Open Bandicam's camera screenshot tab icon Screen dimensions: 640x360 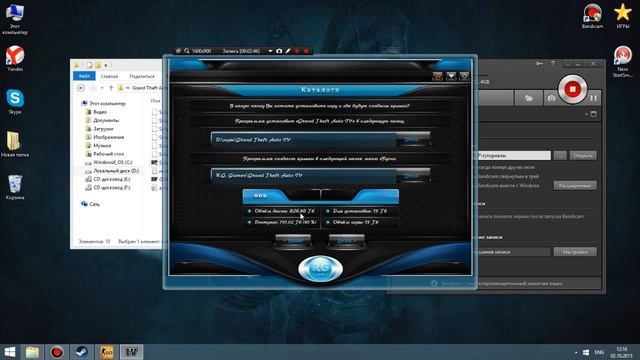tap(551, 98)
